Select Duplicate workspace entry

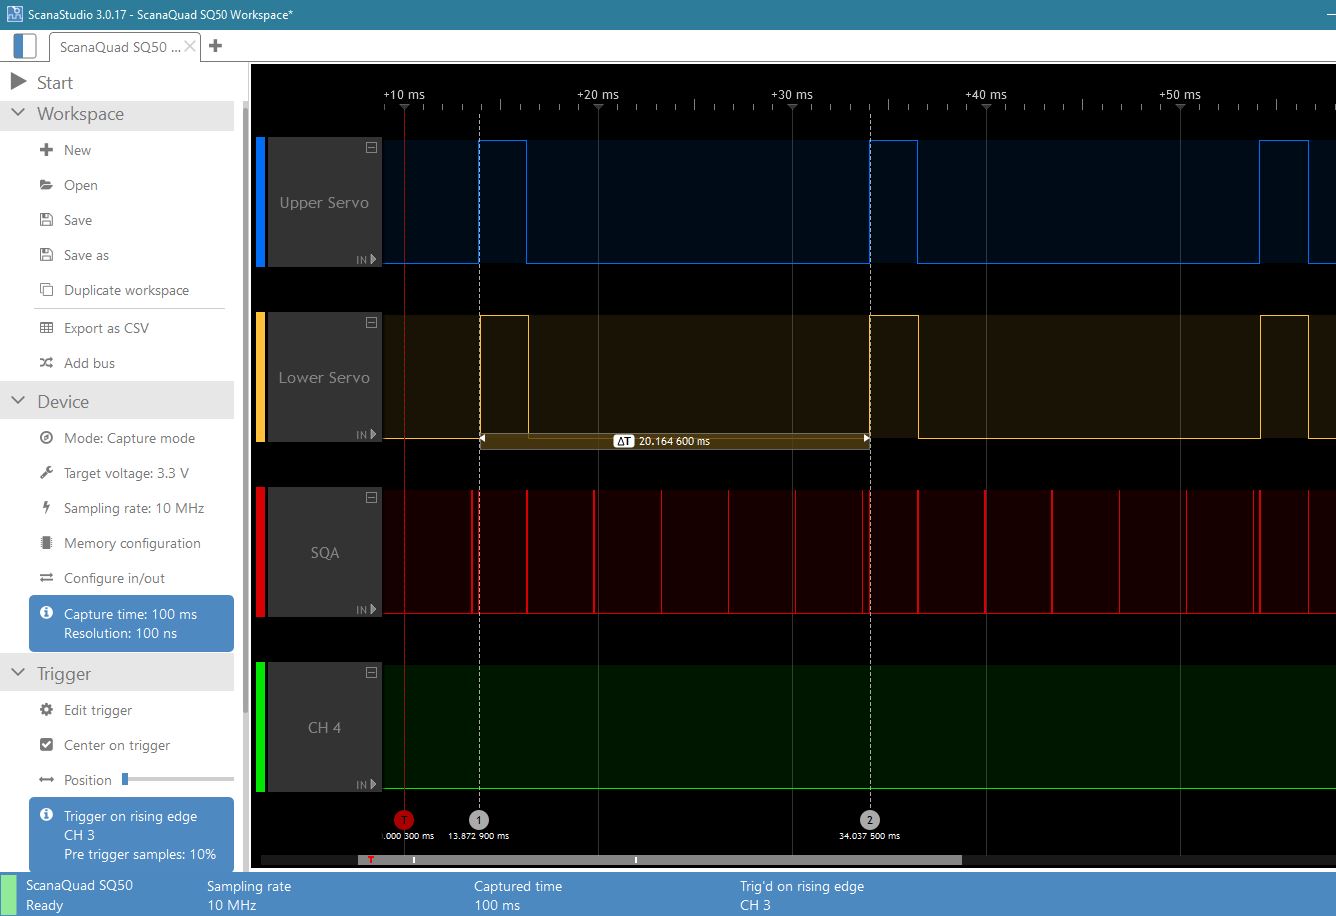126,290
